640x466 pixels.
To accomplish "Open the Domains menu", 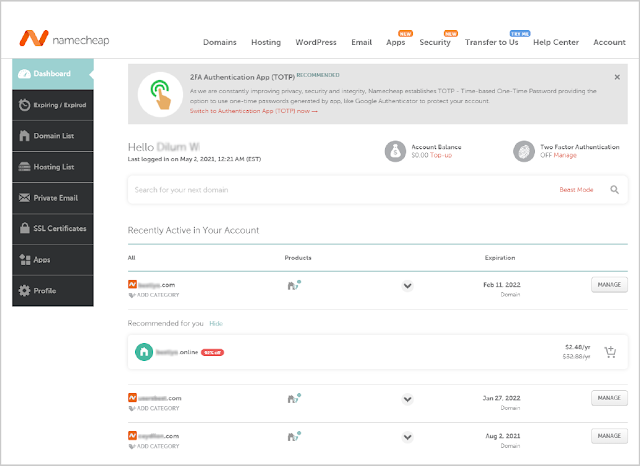I will click(x=220, y=42).
